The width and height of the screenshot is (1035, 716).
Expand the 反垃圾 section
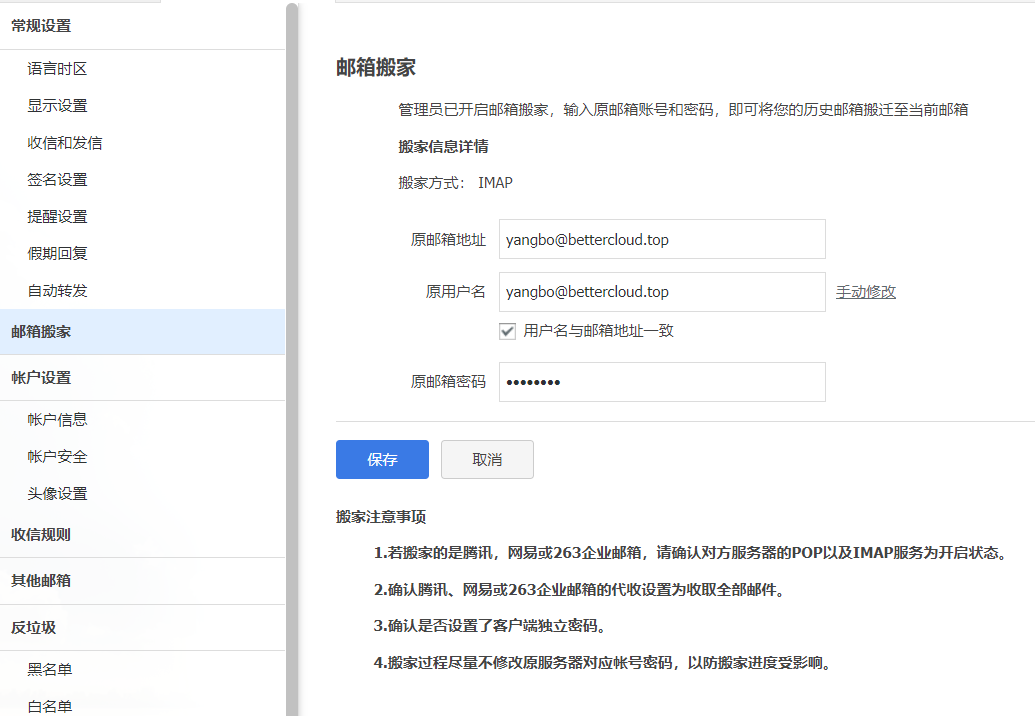(x=33, y=627)
